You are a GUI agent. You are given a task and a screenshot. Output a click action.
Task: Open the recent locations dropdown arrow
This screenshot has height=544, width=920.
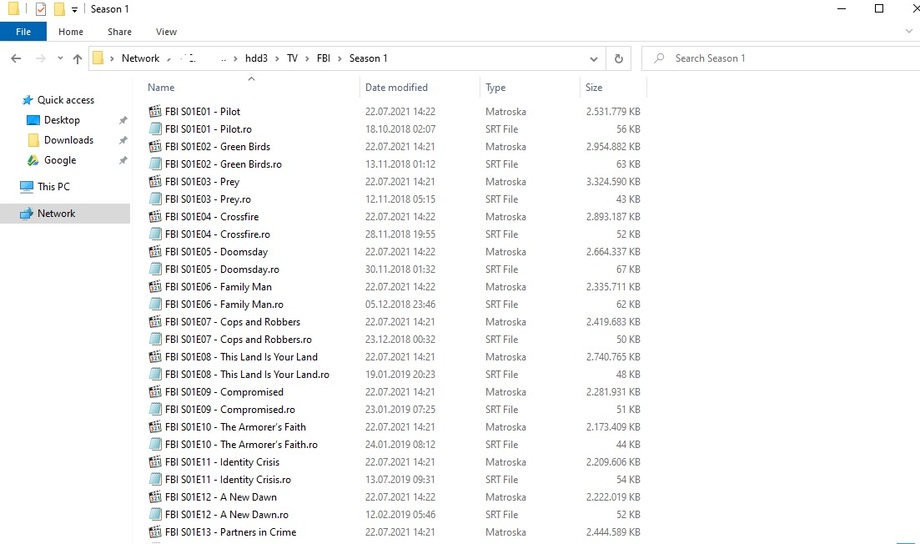pyautogui.click(x=60, y=58)
